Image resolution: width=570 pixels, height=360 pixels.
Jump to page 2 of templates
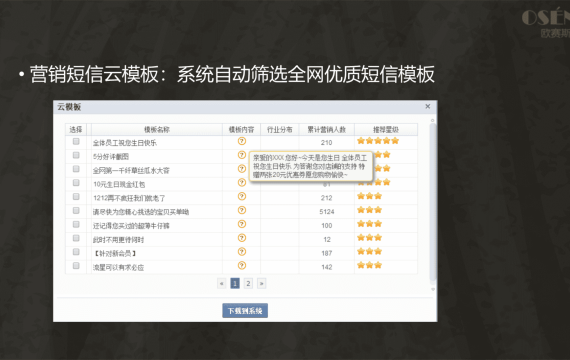click(x=248, y=283)
